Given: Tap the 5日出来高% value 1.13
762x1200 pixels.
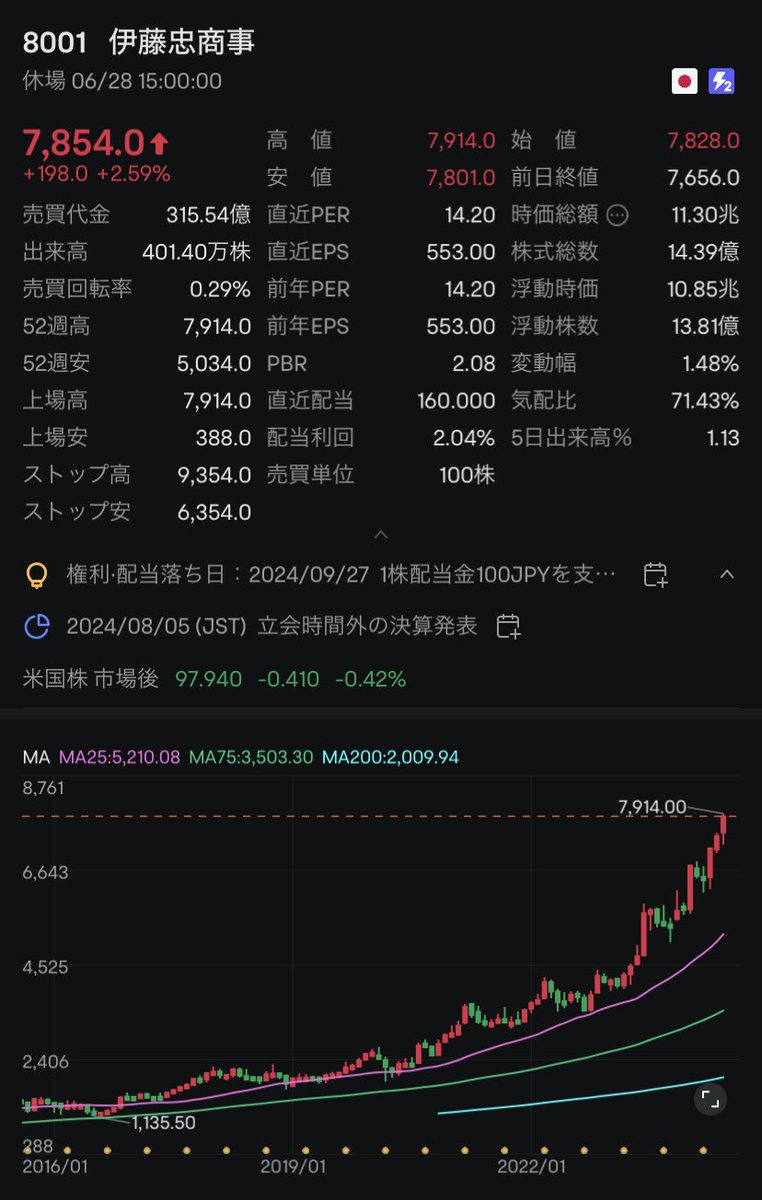Looking at the screenshot, I should pyautogui.click(x=722, y=438).
